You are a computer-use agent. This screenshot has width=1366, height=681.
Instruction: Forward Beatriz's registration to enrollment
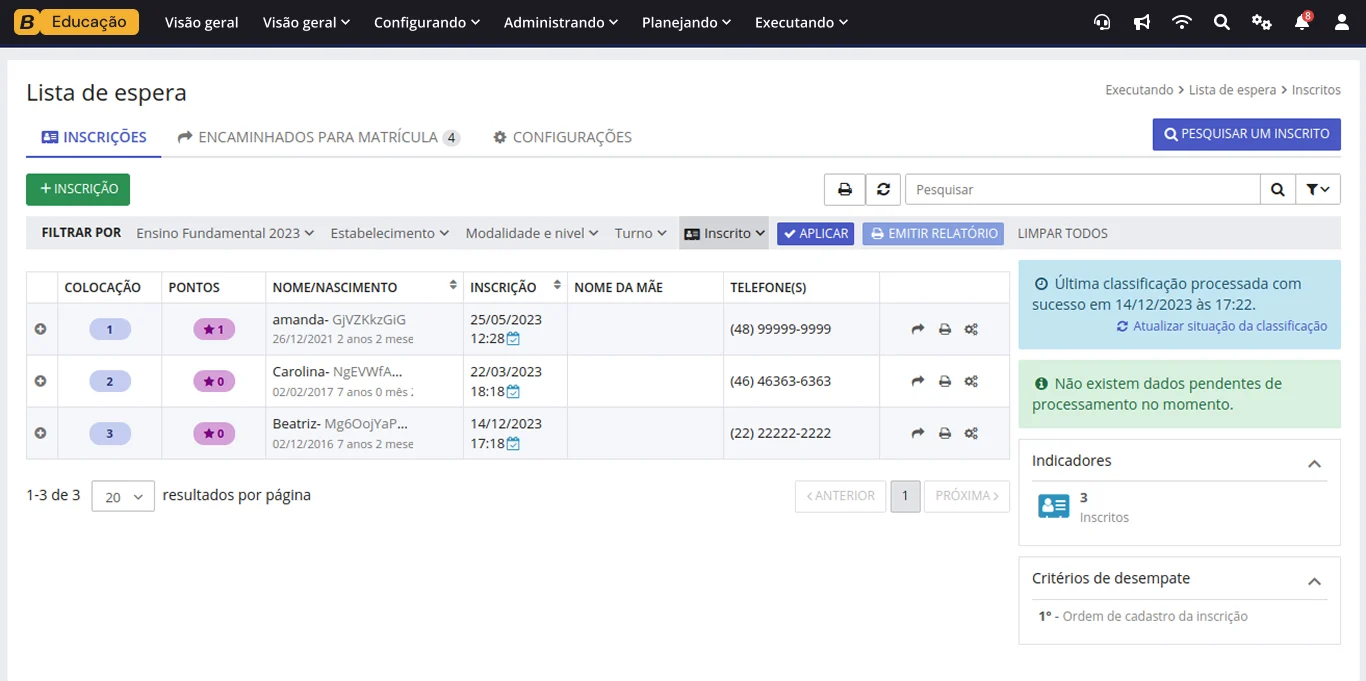(918, 433)
